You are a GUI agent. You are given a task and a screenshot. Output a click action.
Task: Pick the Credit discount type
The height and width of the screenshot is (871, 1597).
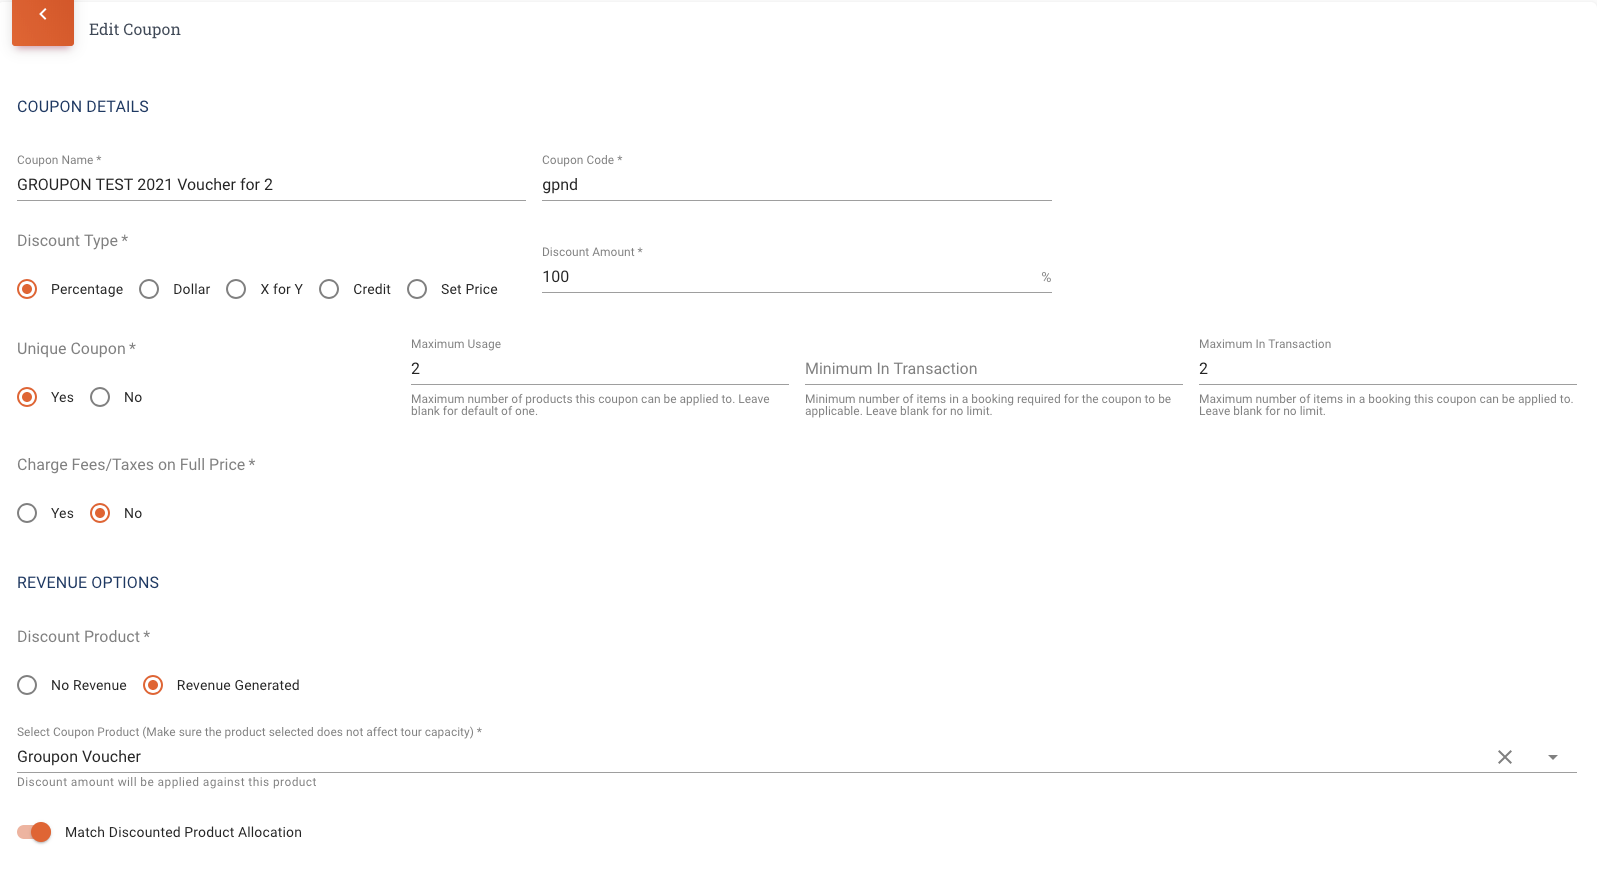329,289
